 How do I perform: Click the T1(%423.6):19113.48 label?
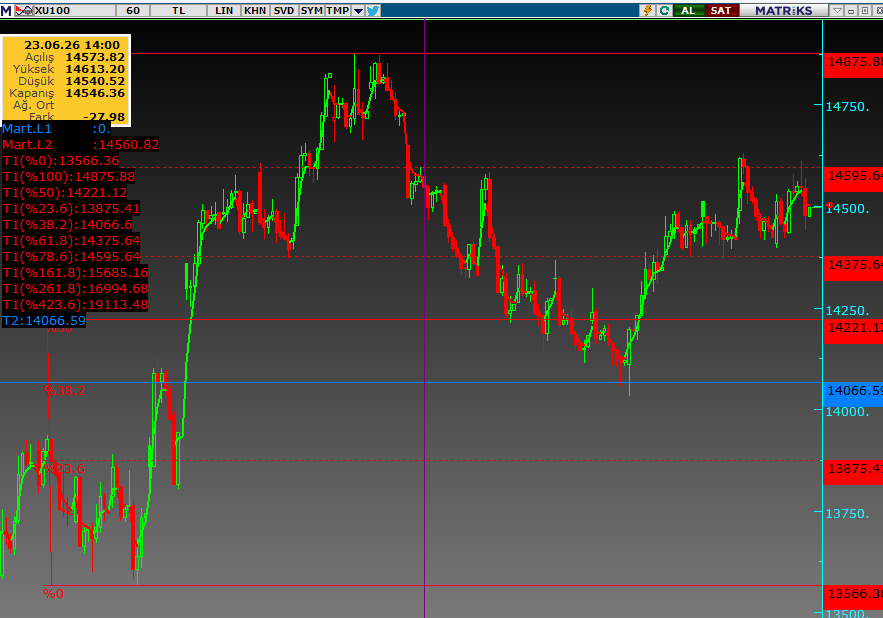[x=75, y=305]
